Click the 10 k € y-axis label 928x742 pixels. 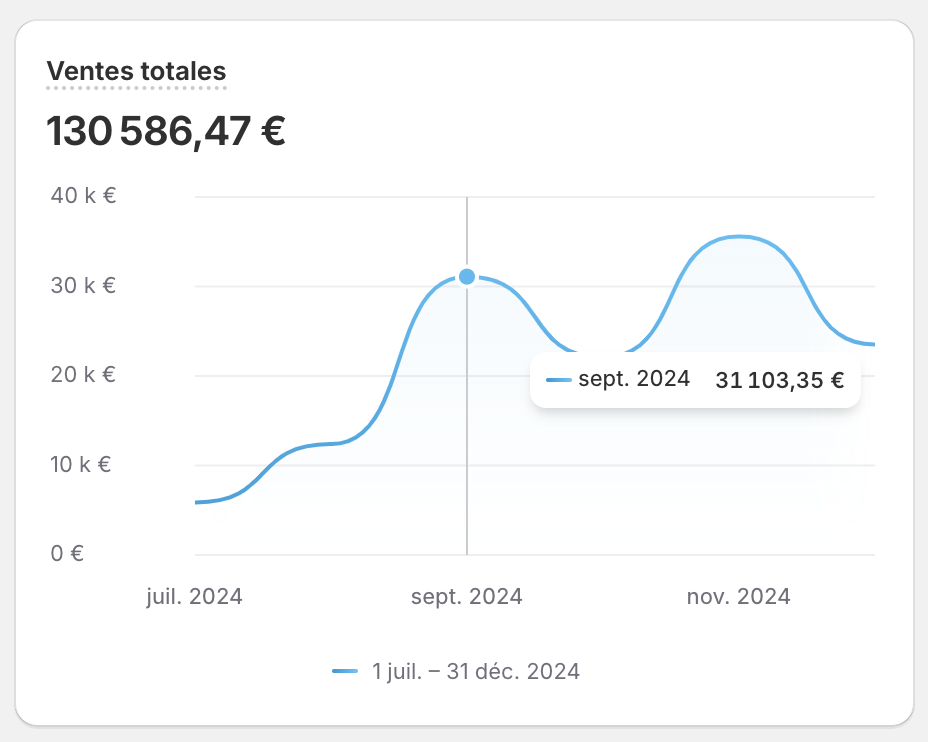tap(81, 464)
